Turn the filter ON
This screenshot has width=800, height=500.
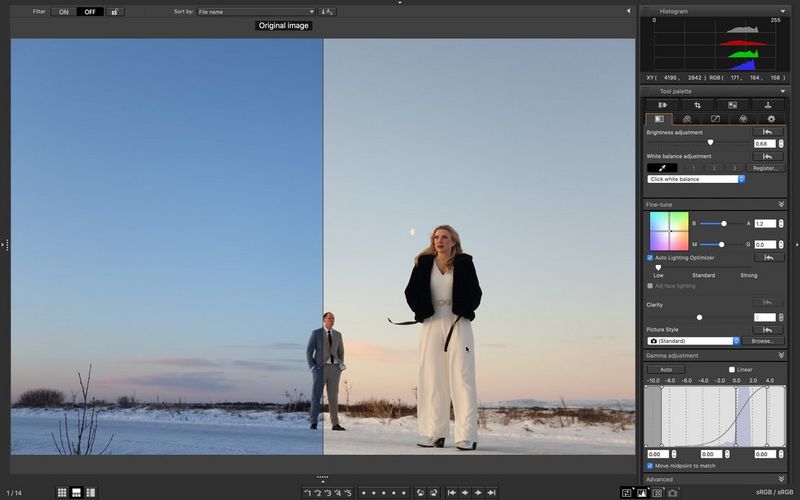(64, 12)
